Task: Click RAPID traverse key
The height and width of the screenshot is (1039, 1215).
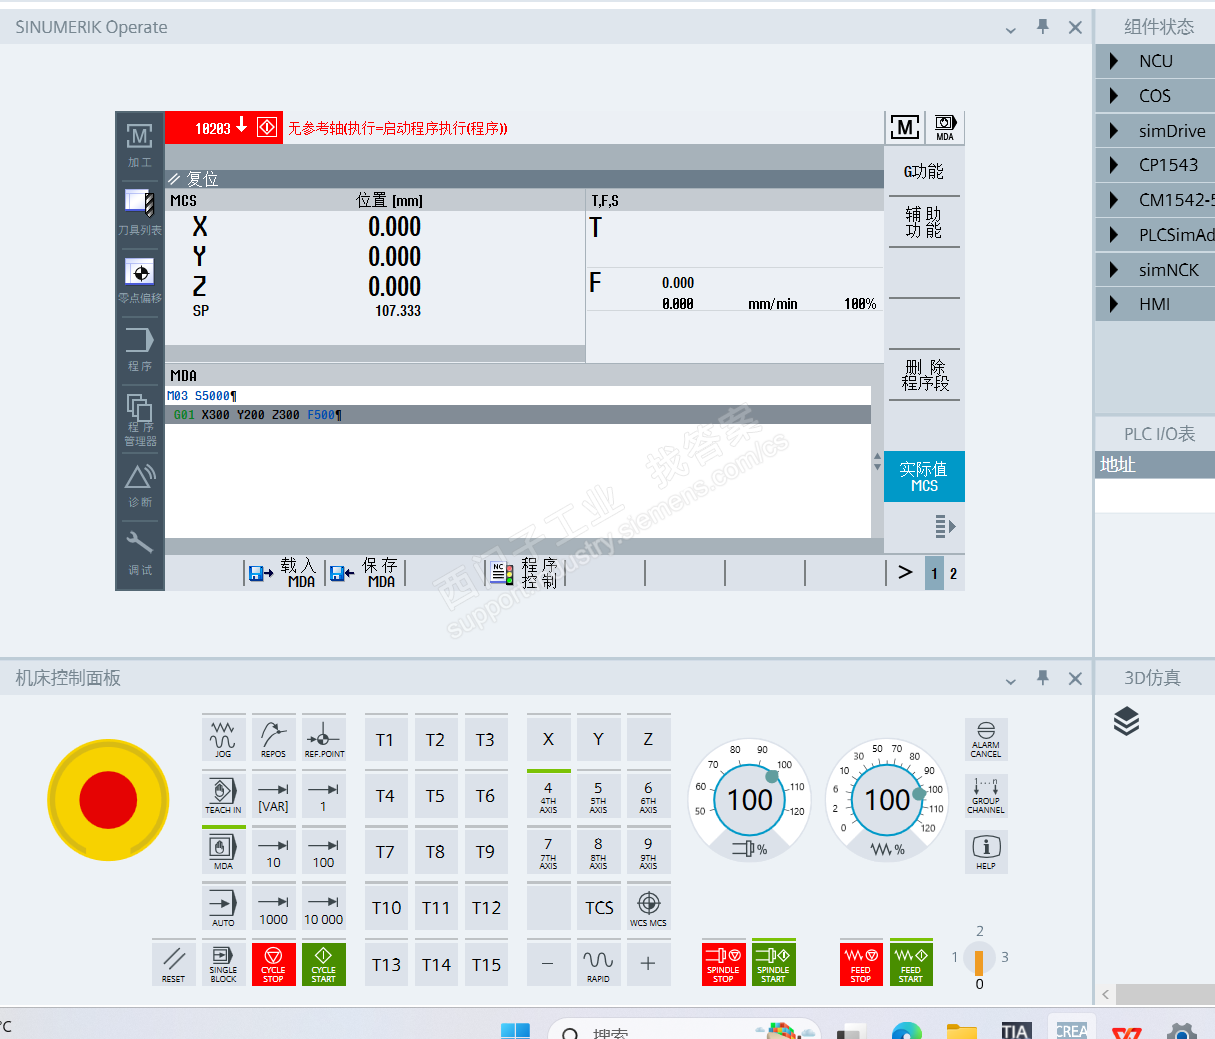Action: pos(598,964)
